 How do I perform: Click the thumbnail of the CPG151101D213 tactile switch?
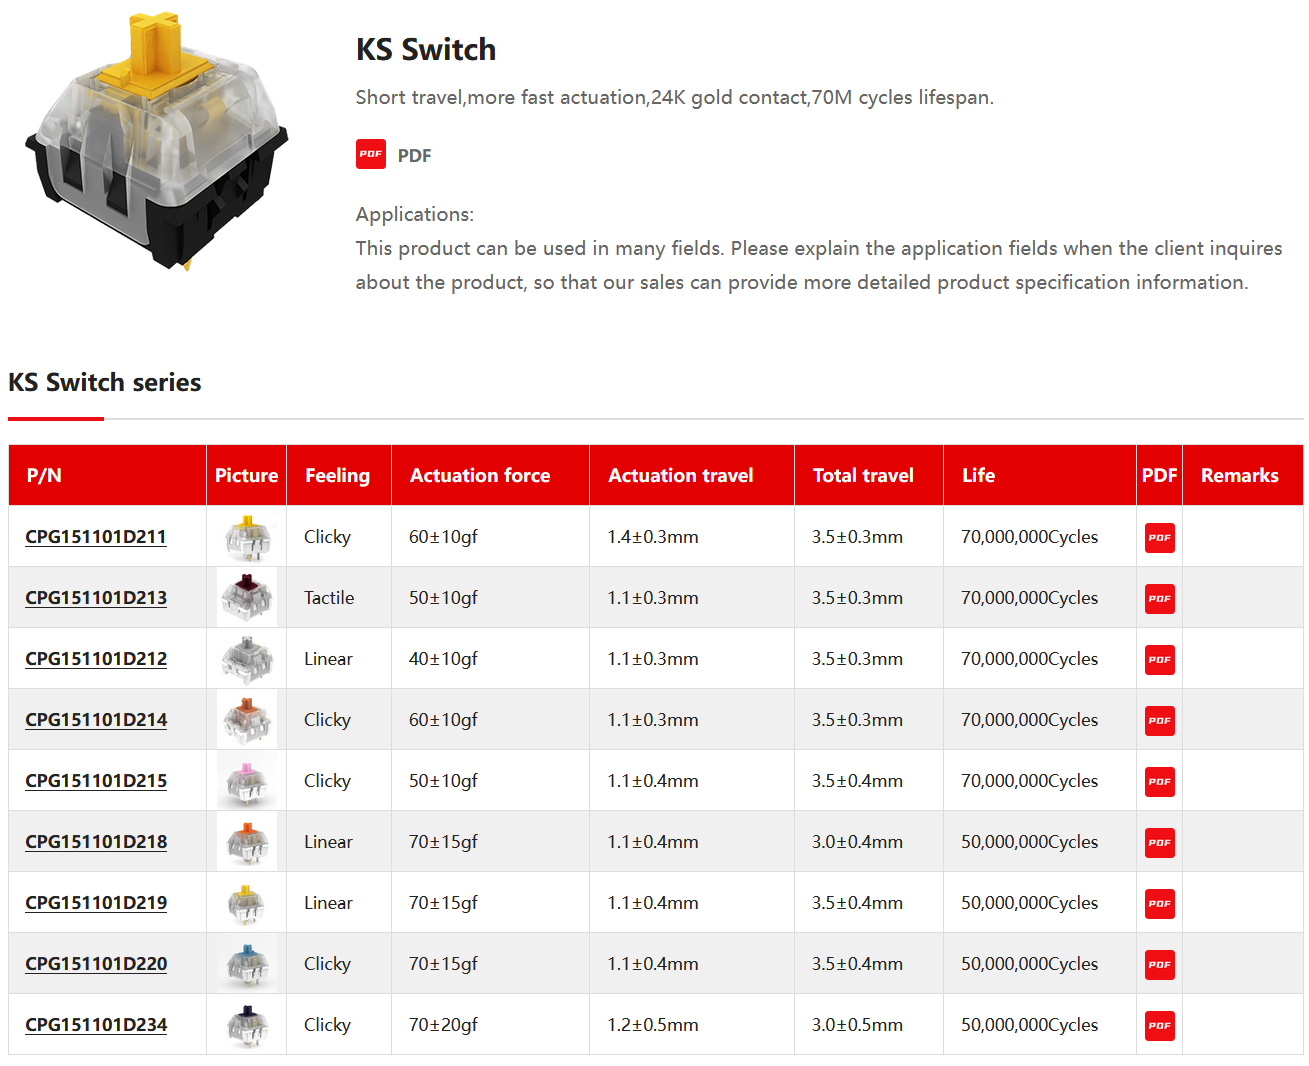coord(246,598)
